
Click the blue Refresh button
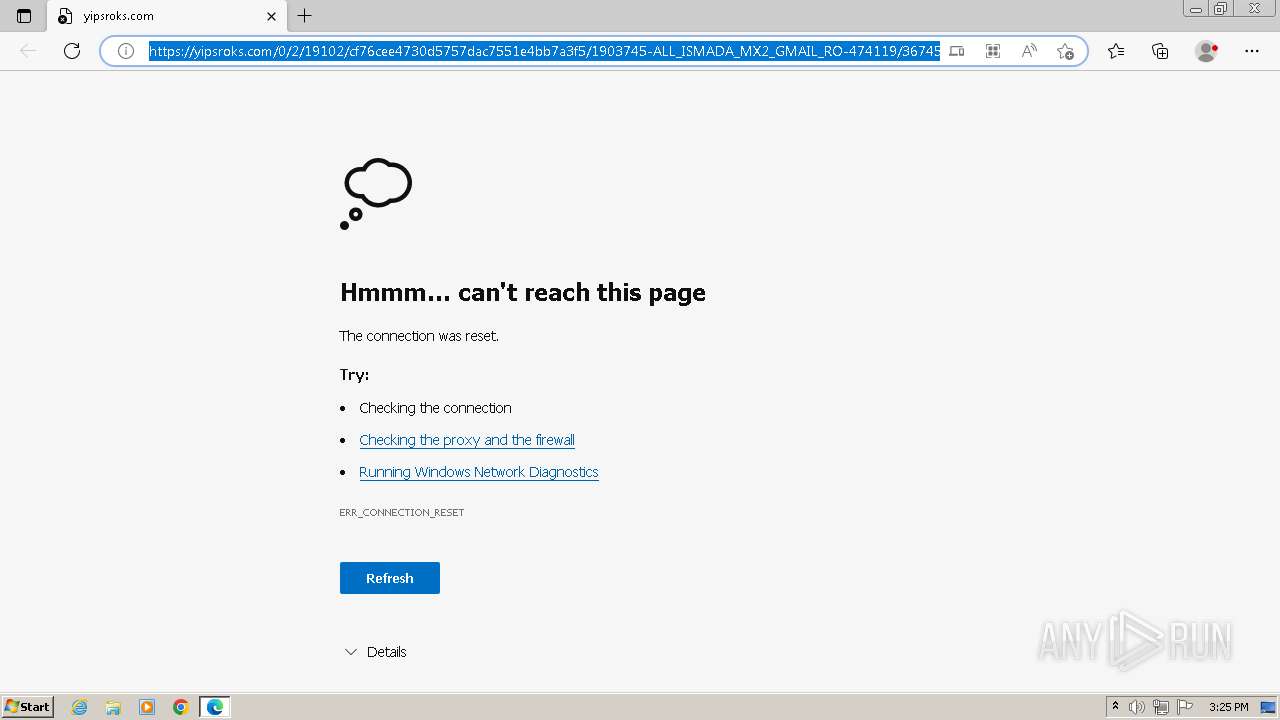[390, 578]
